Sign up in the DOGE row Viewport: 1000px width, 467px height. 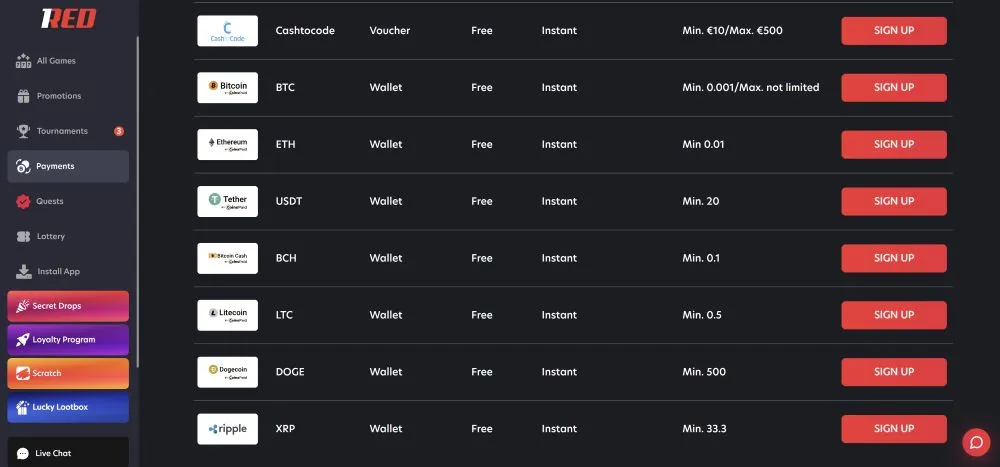click(x=893, y=372)
